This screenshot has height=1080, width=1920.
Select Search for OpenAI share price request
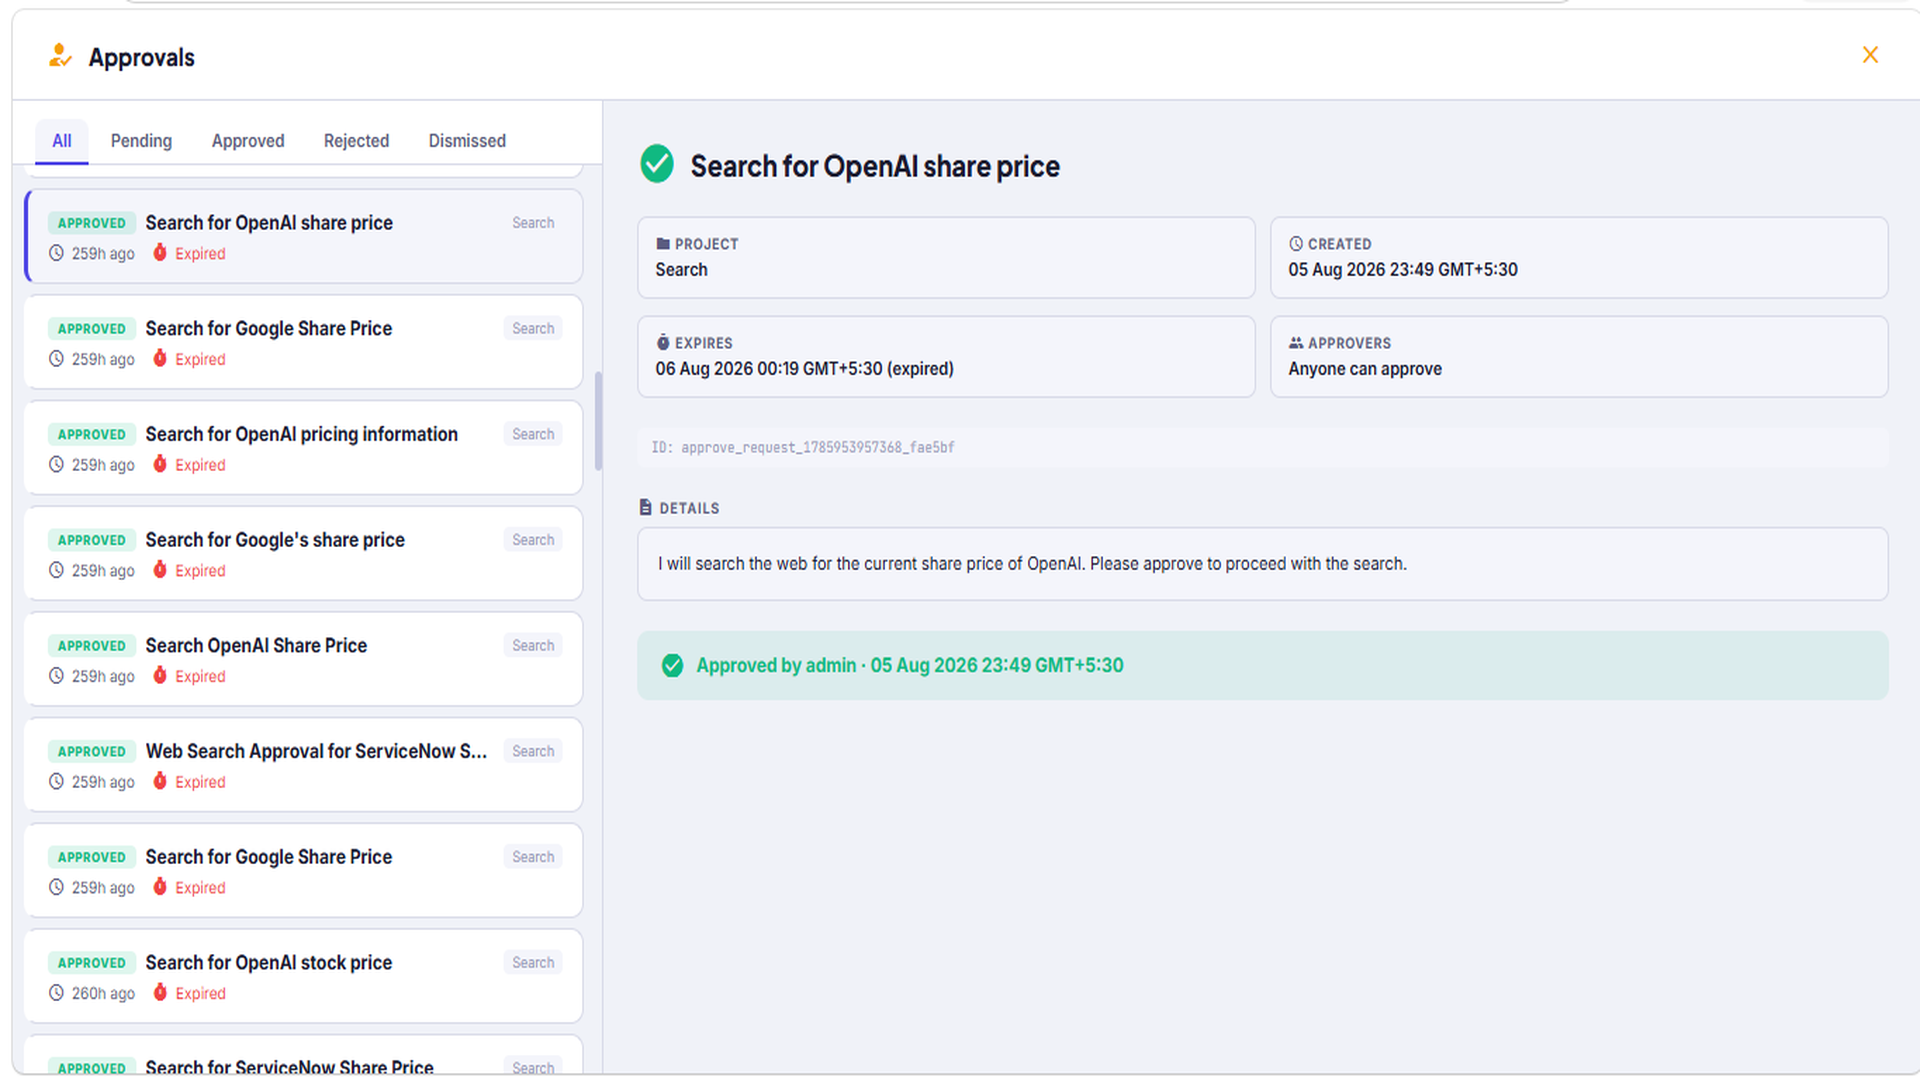[x=304, y=237]
